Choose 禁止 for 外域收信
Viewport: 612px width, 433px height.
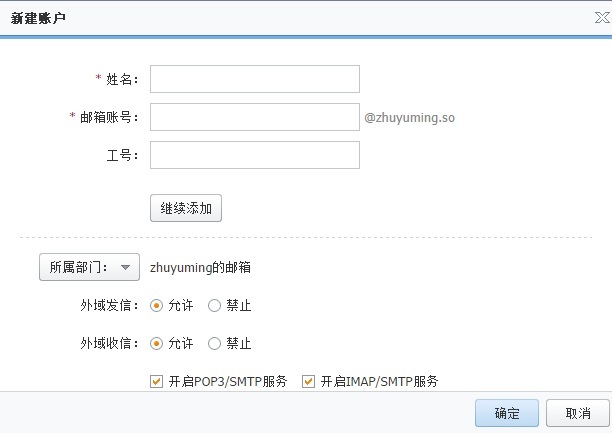pyautogui.click(x=214, y=344)
